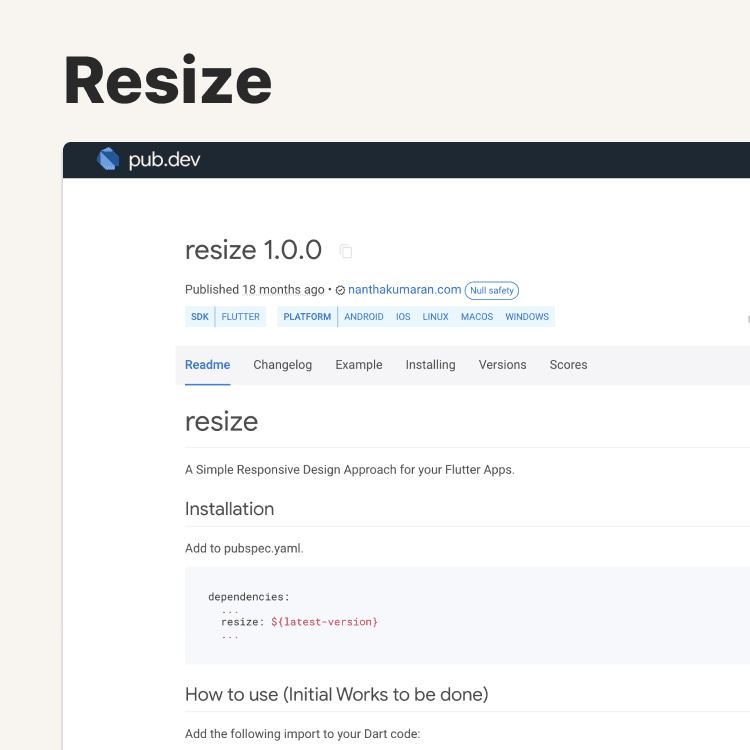The image size is (750, 750).
Task: Open the Versions tab
Action: pyautogui.click(x=503, y=365)
